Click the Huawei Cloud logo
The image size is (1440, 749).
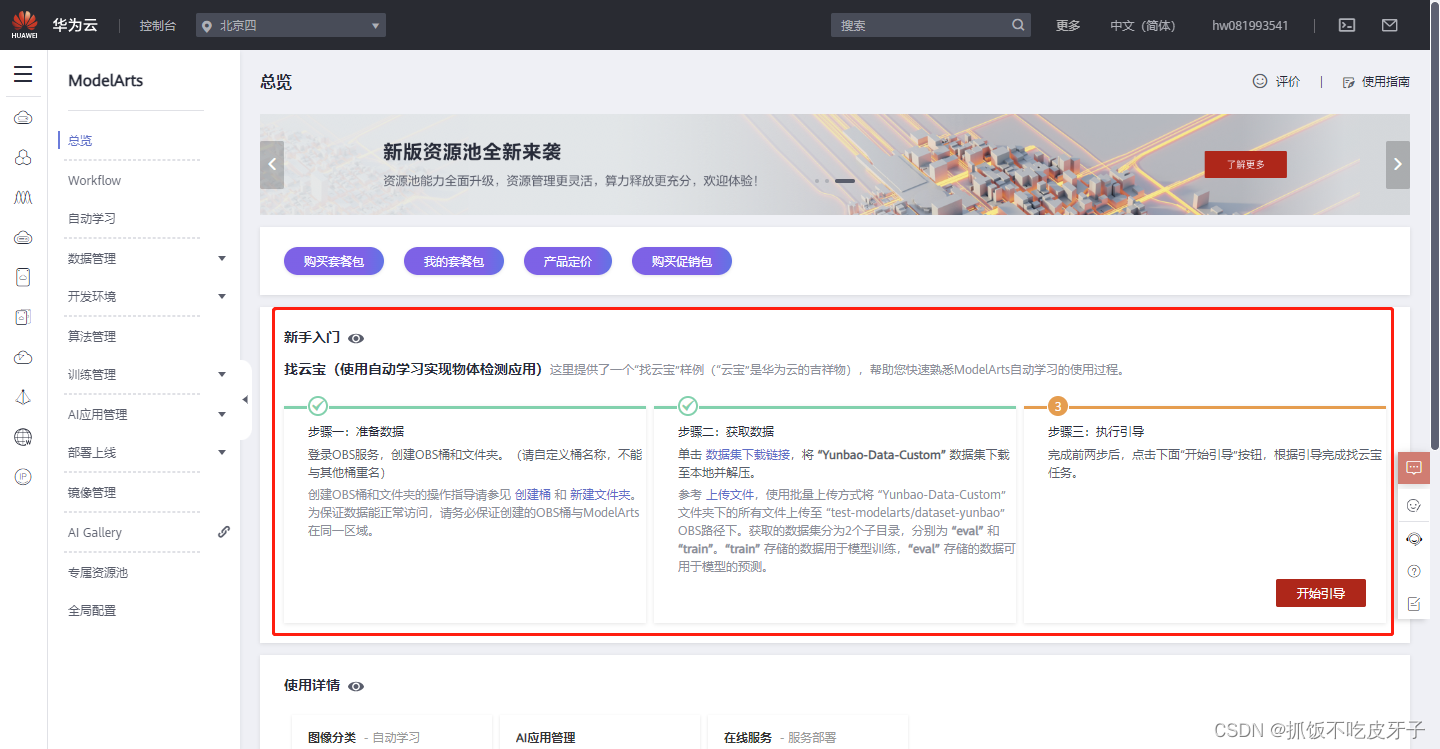pos(22,24)
